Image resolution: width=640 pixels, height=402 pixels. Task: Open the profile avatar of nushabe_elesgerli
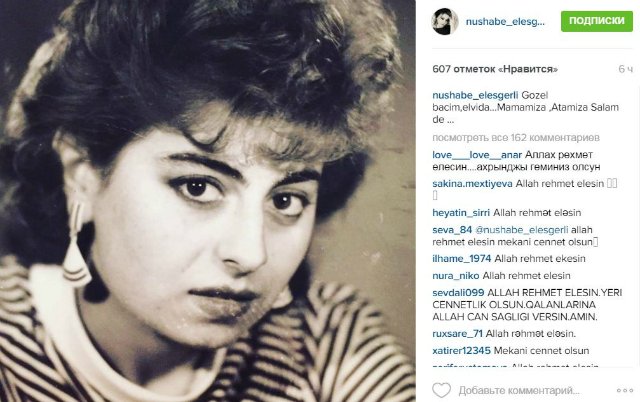click(445, 22)
